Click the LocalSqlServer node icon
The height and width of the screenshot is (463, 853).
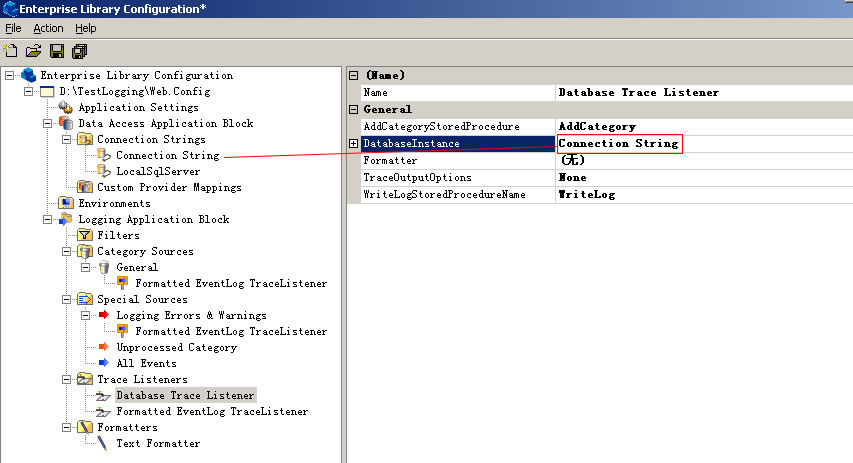(x=103, y=171)
